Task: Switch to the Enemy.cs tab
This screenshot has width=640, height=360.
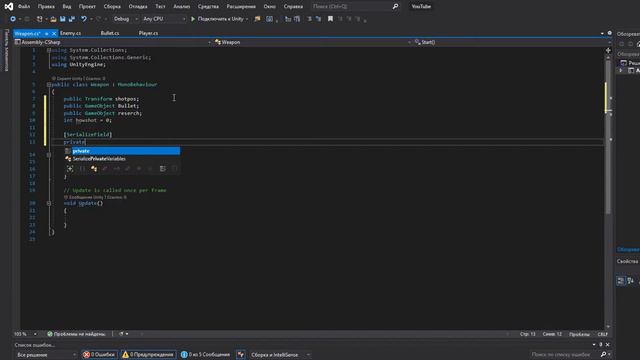Action: click(x=71, y=33)
